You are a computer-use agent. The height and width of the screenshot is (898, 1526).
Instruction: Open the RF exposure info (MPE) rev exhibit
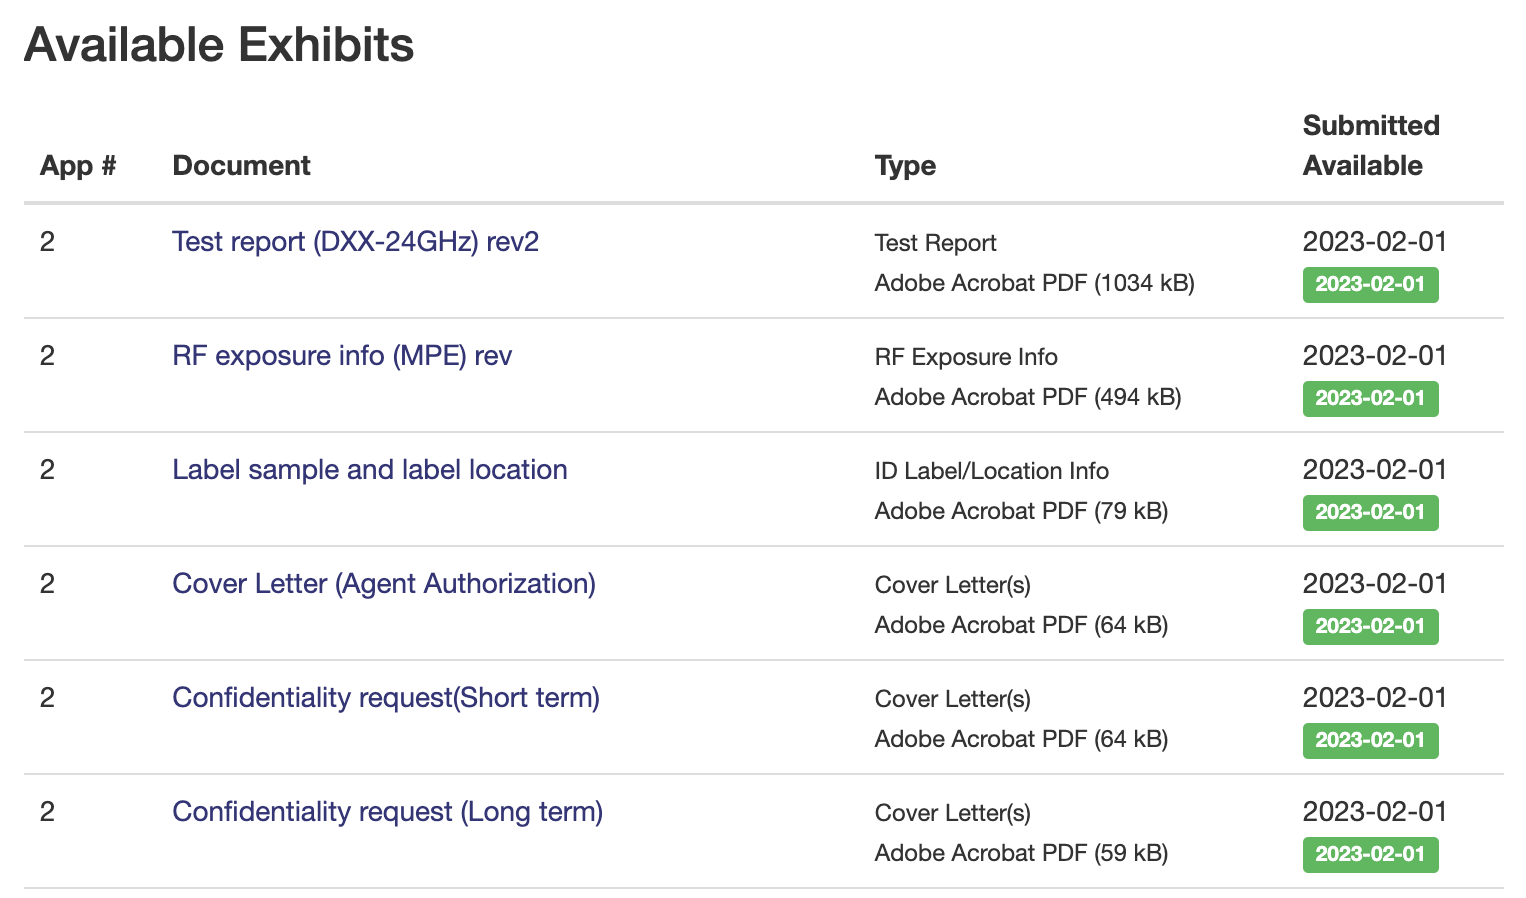(x=341, y=355)
